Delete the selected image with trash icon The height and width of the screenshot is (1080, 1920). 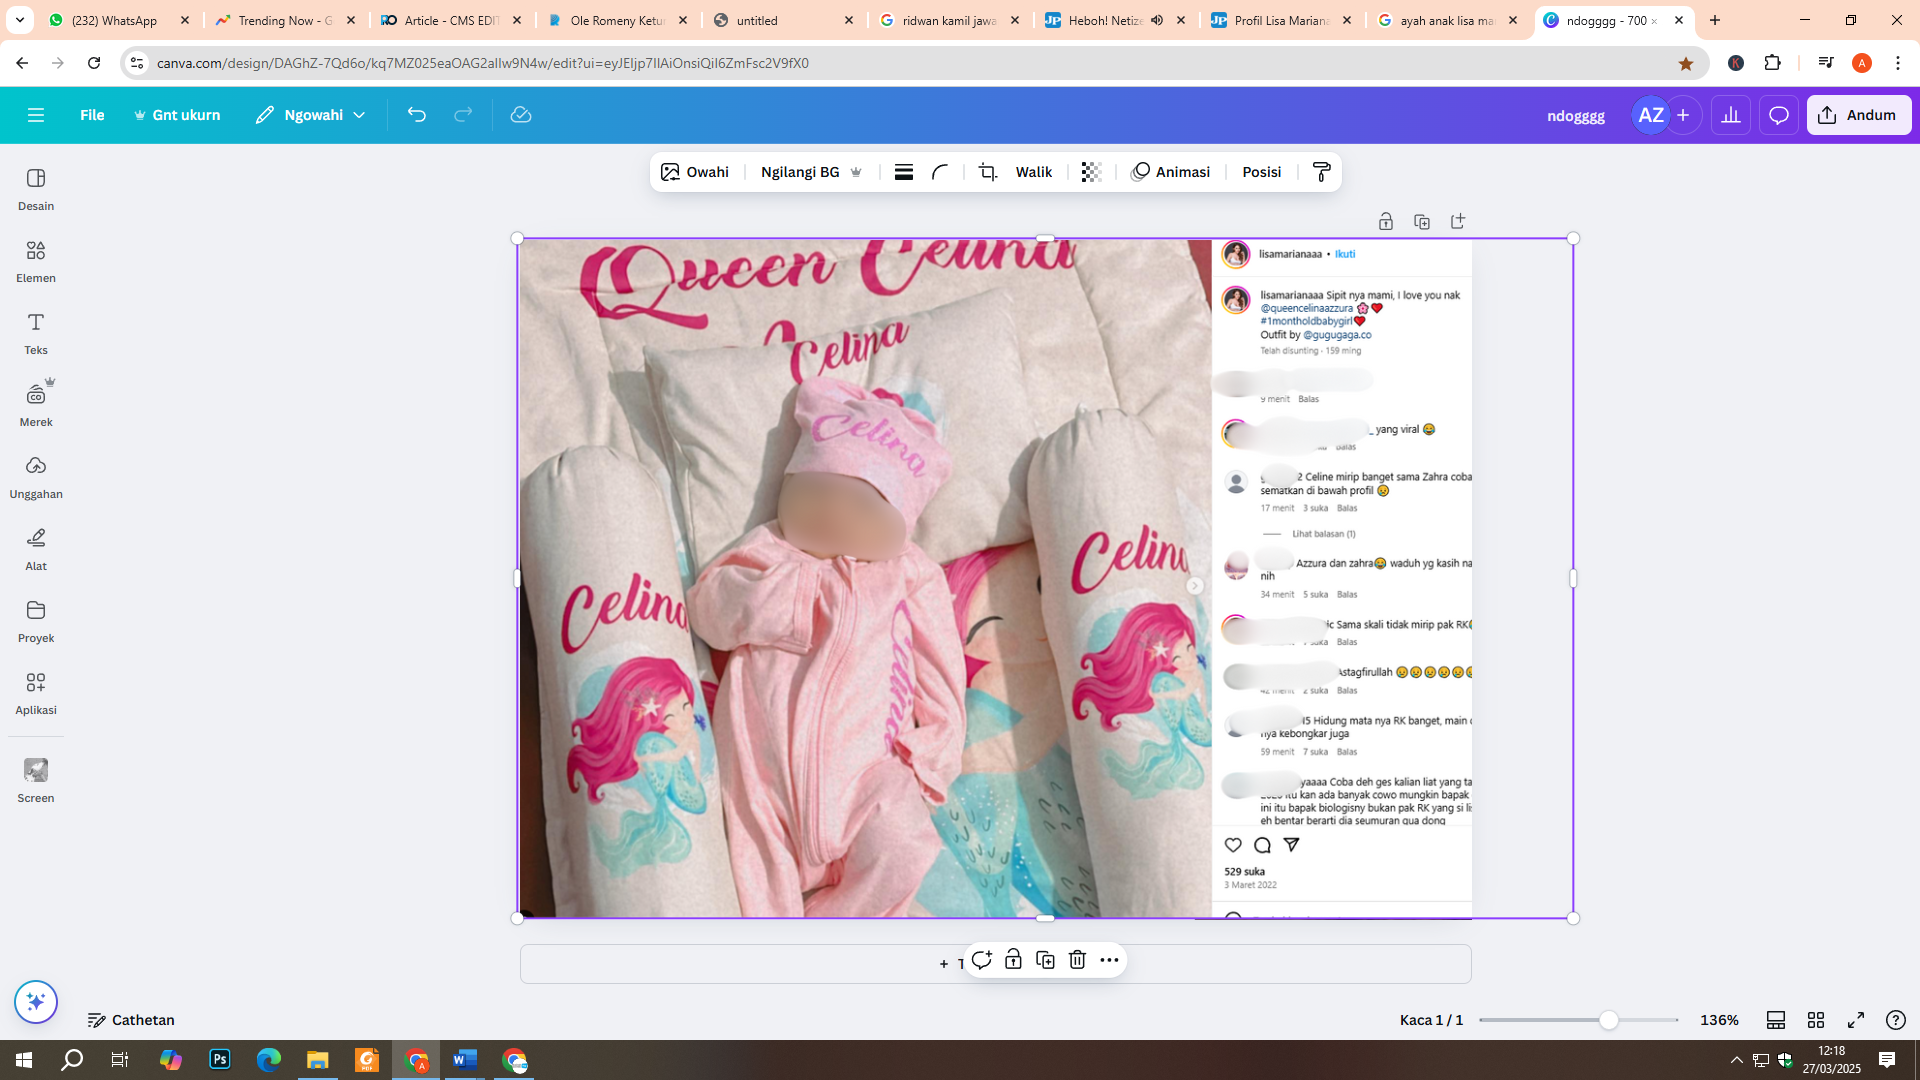click(1077, 960)
